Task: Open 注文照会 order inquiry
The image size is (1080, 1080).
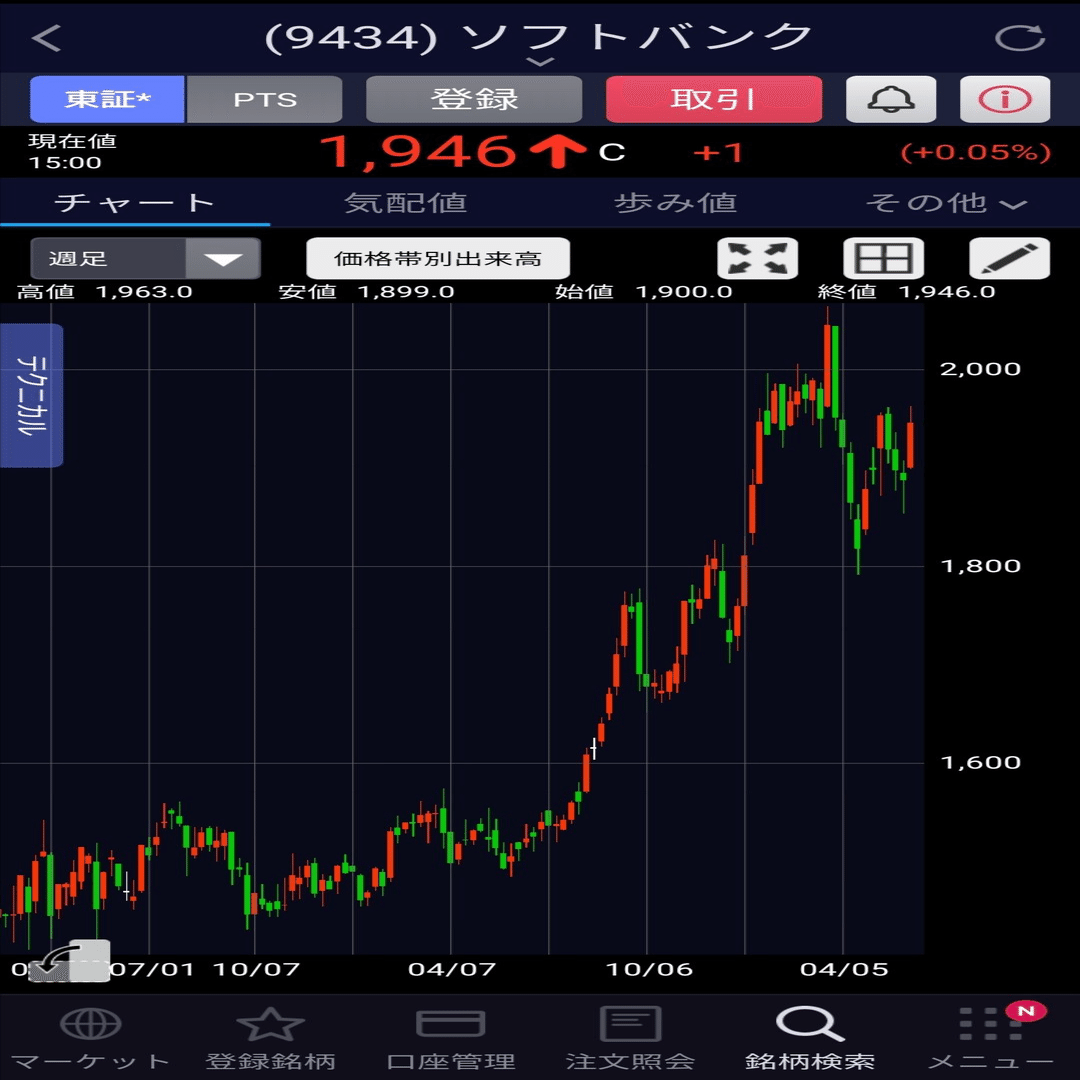Action: tap(630, 1039)
